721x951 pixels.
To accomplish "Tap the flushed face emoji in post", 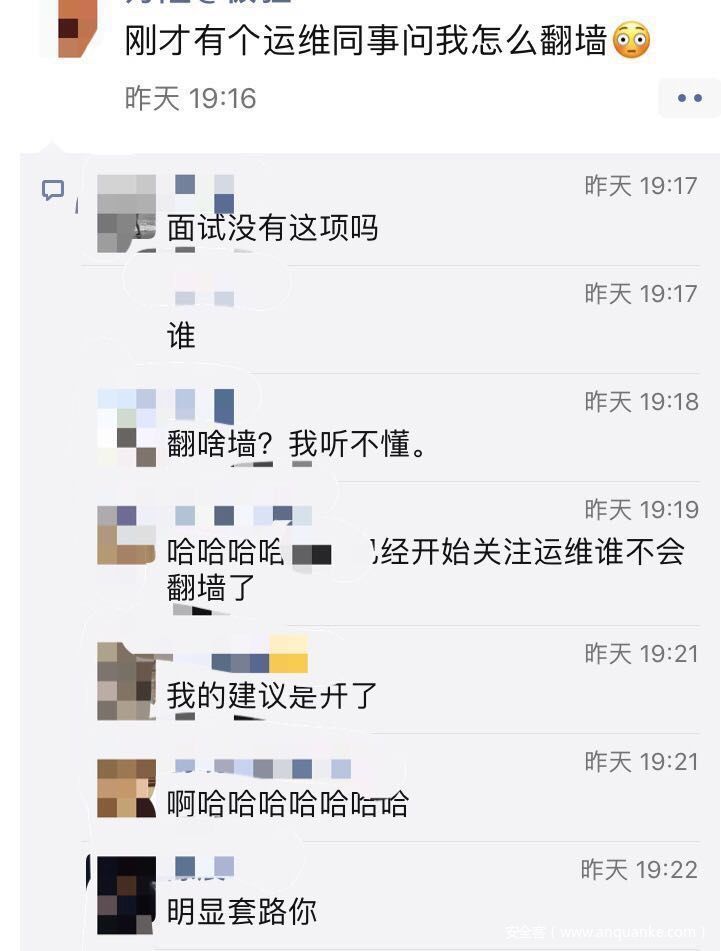I will (631, 41).
